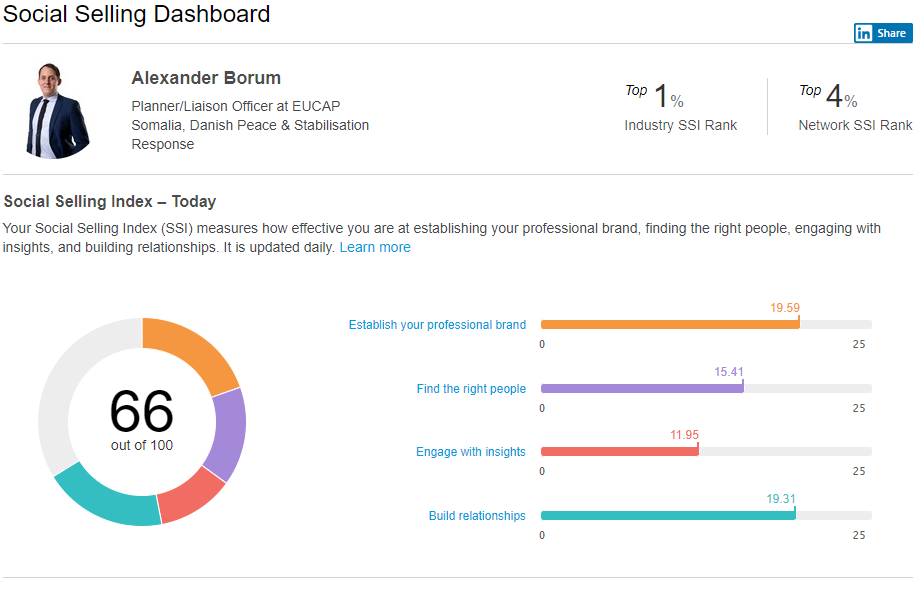920x589 pixels.
Task: Click the purple Find the right people bar
Action: [642, 388]
